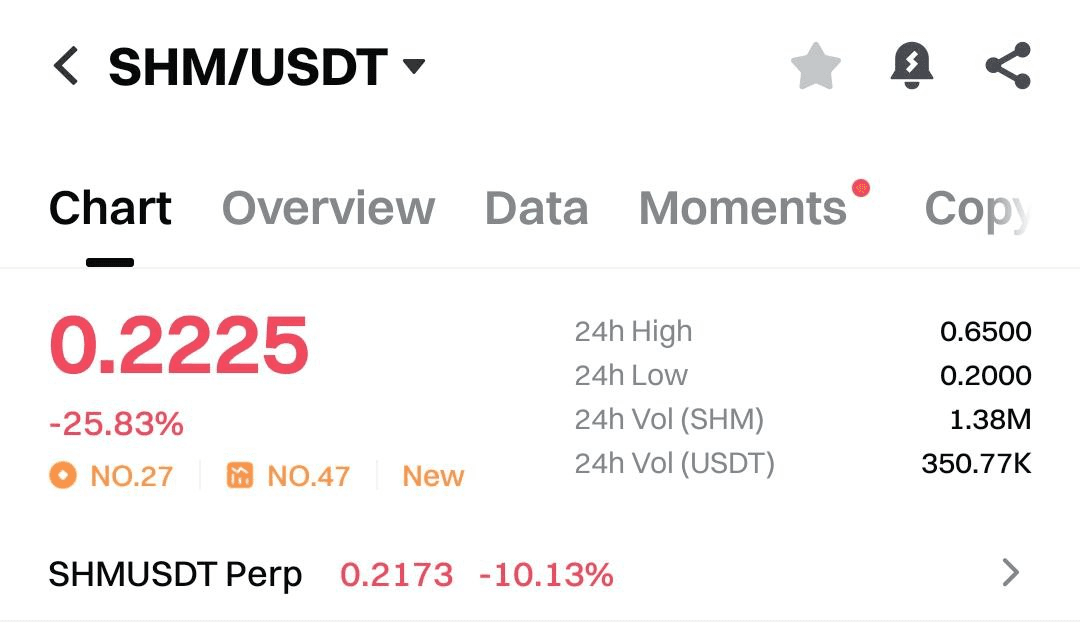The height and width of the screenshot is (637, 1080).
Task: Open the SHM/USDT pair selector title
Action: [x=248, y=67]
